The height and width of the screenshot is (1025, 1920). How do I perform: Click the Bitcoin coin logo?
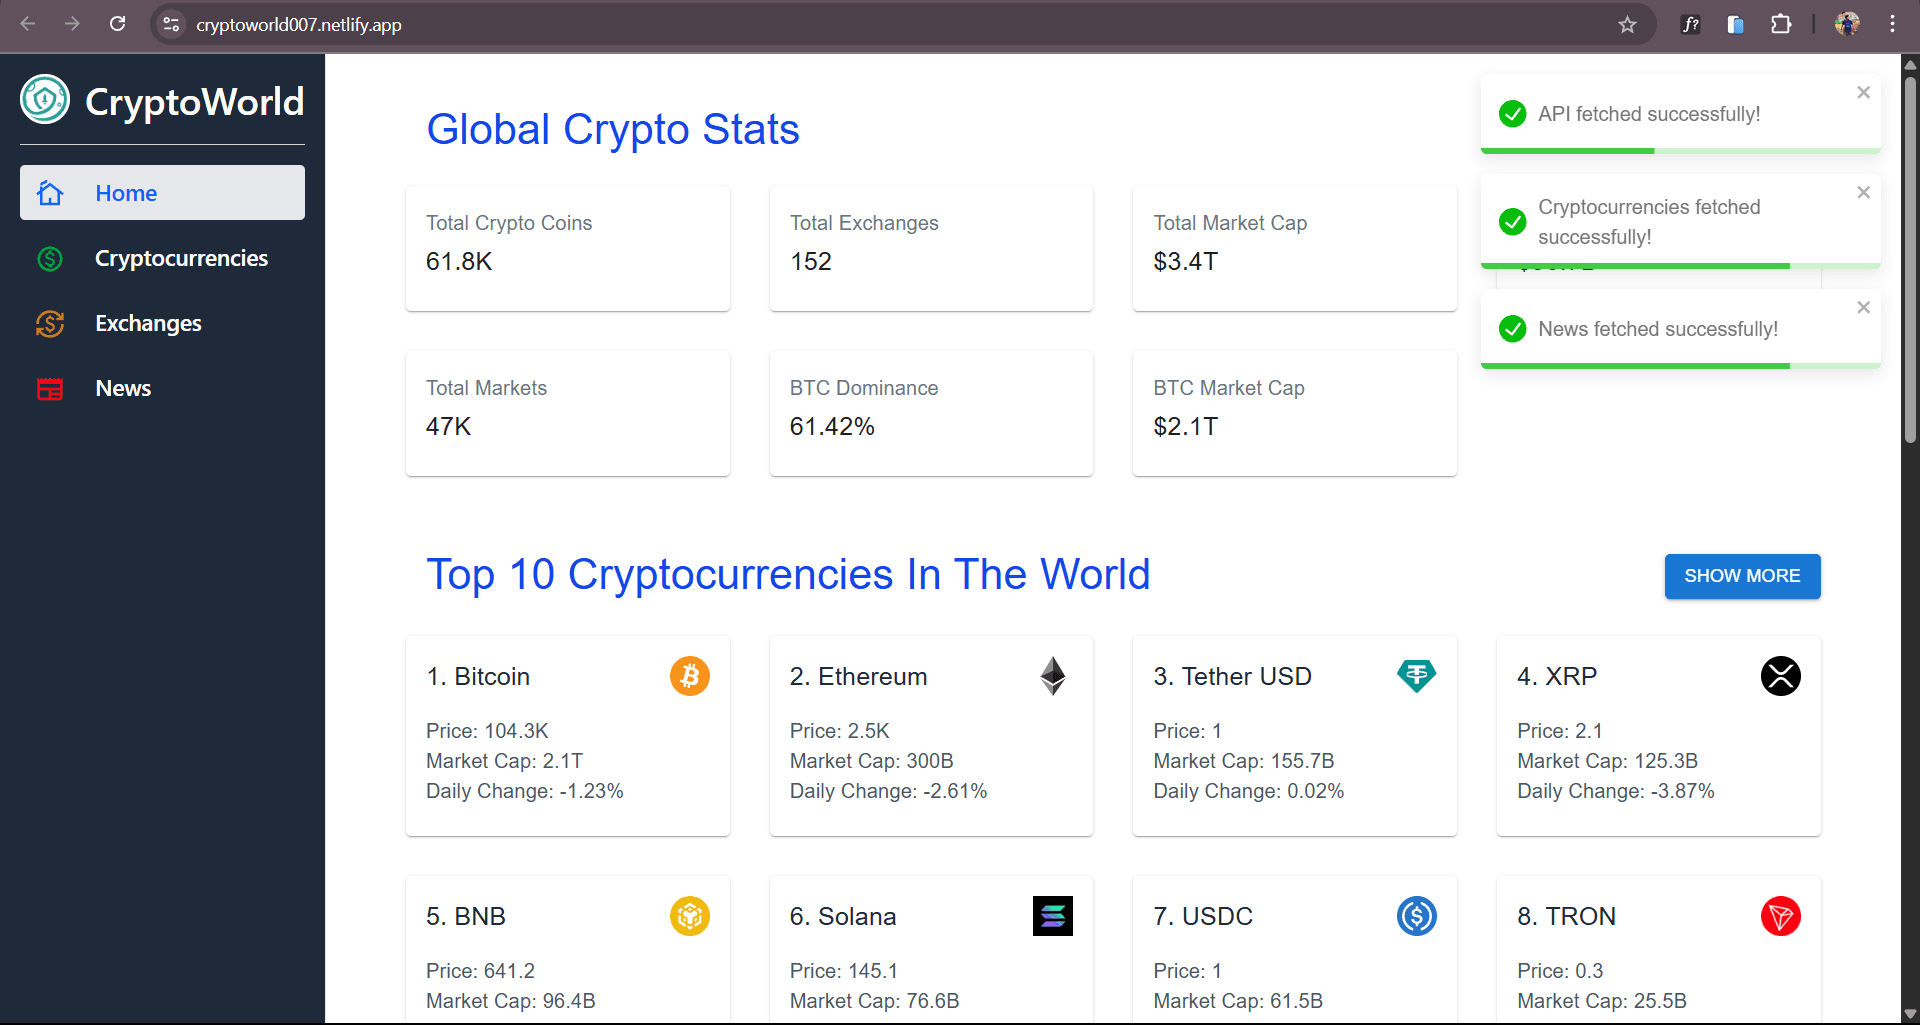(690, 676)
